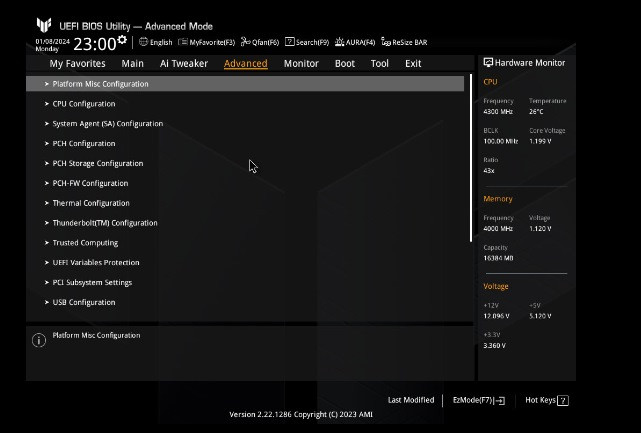
Task: Expand Thunderbolt(TM) Configuration arrow
Action: pyautogui.click(x=47, y=223)
